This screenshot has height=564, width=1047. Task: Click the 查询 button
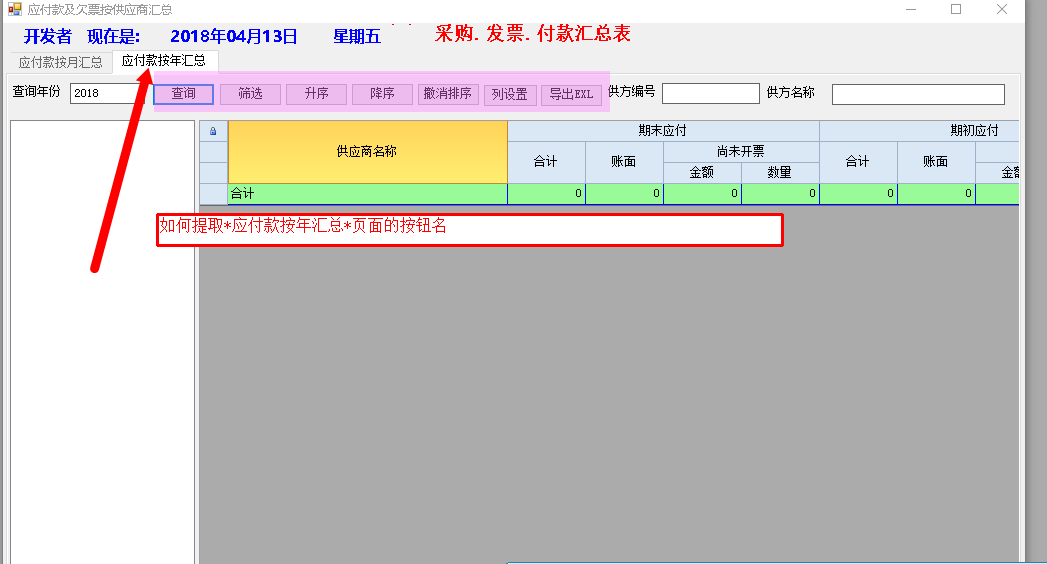click(x=184, y=94)
